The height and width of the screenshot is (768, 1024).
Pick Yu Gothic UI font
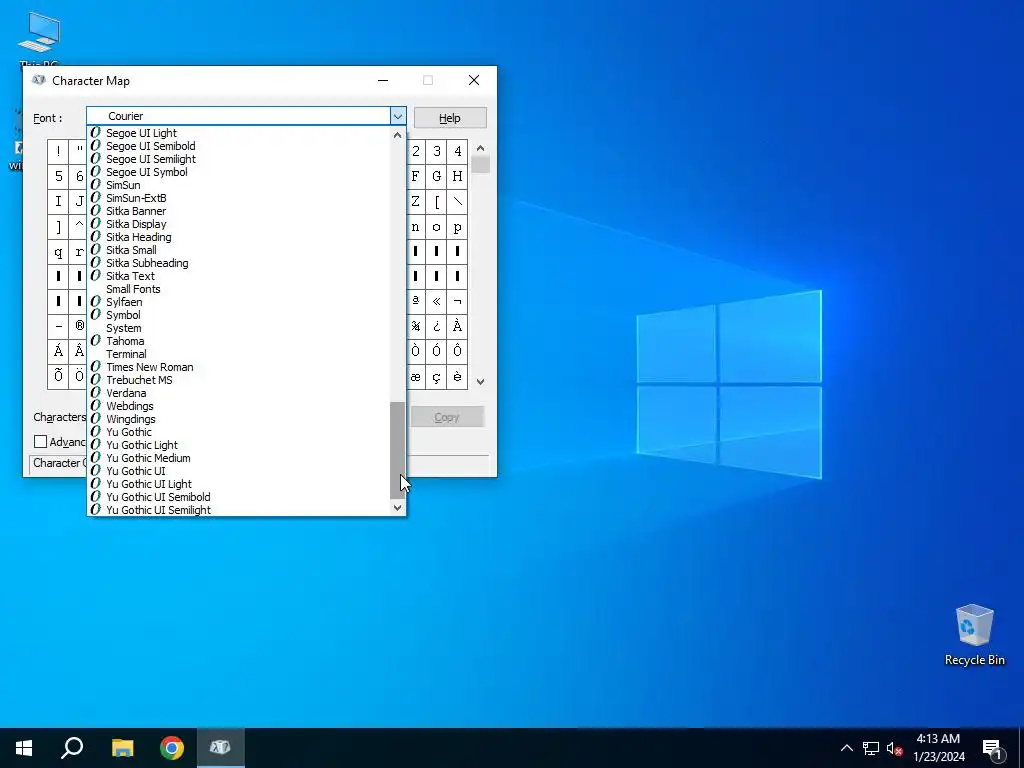pos(238,471)
